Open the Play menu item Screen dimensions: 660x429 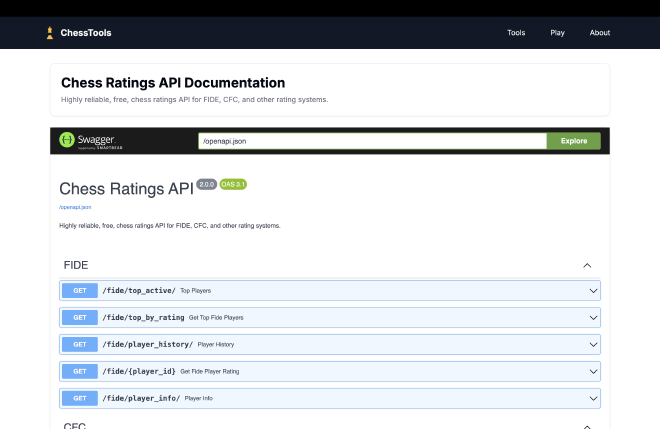557,33
